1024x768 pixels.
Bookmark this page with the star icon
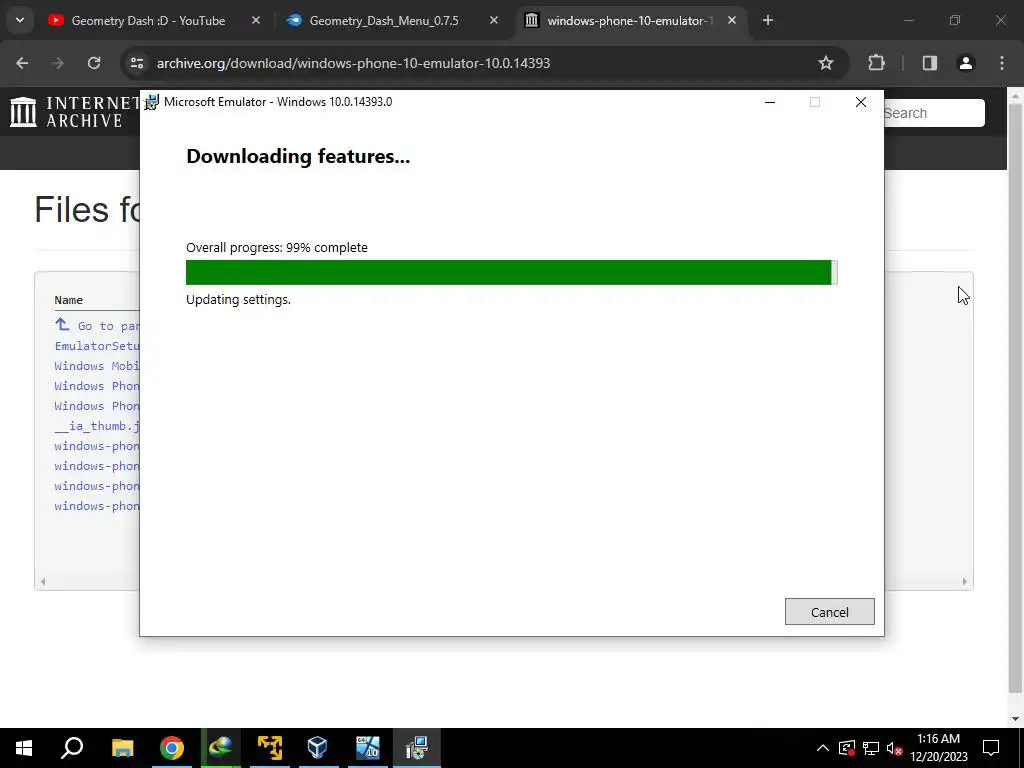coord(826,63)
